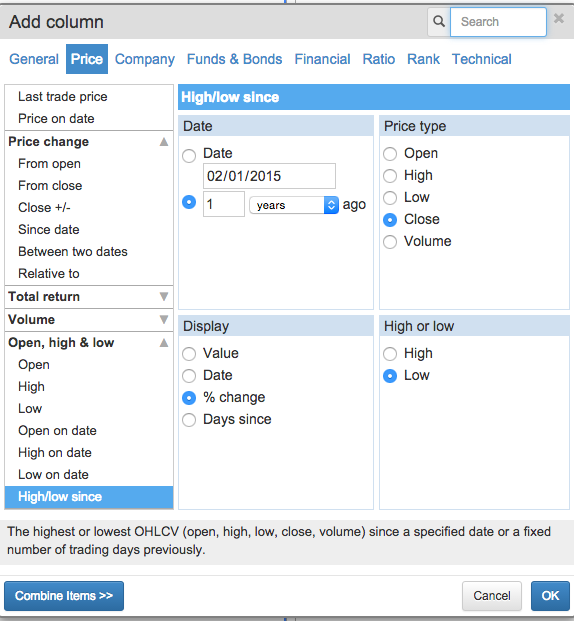Screen dimensions: 574x621
Task: Click the Cancel button
Action: [492, 596]
